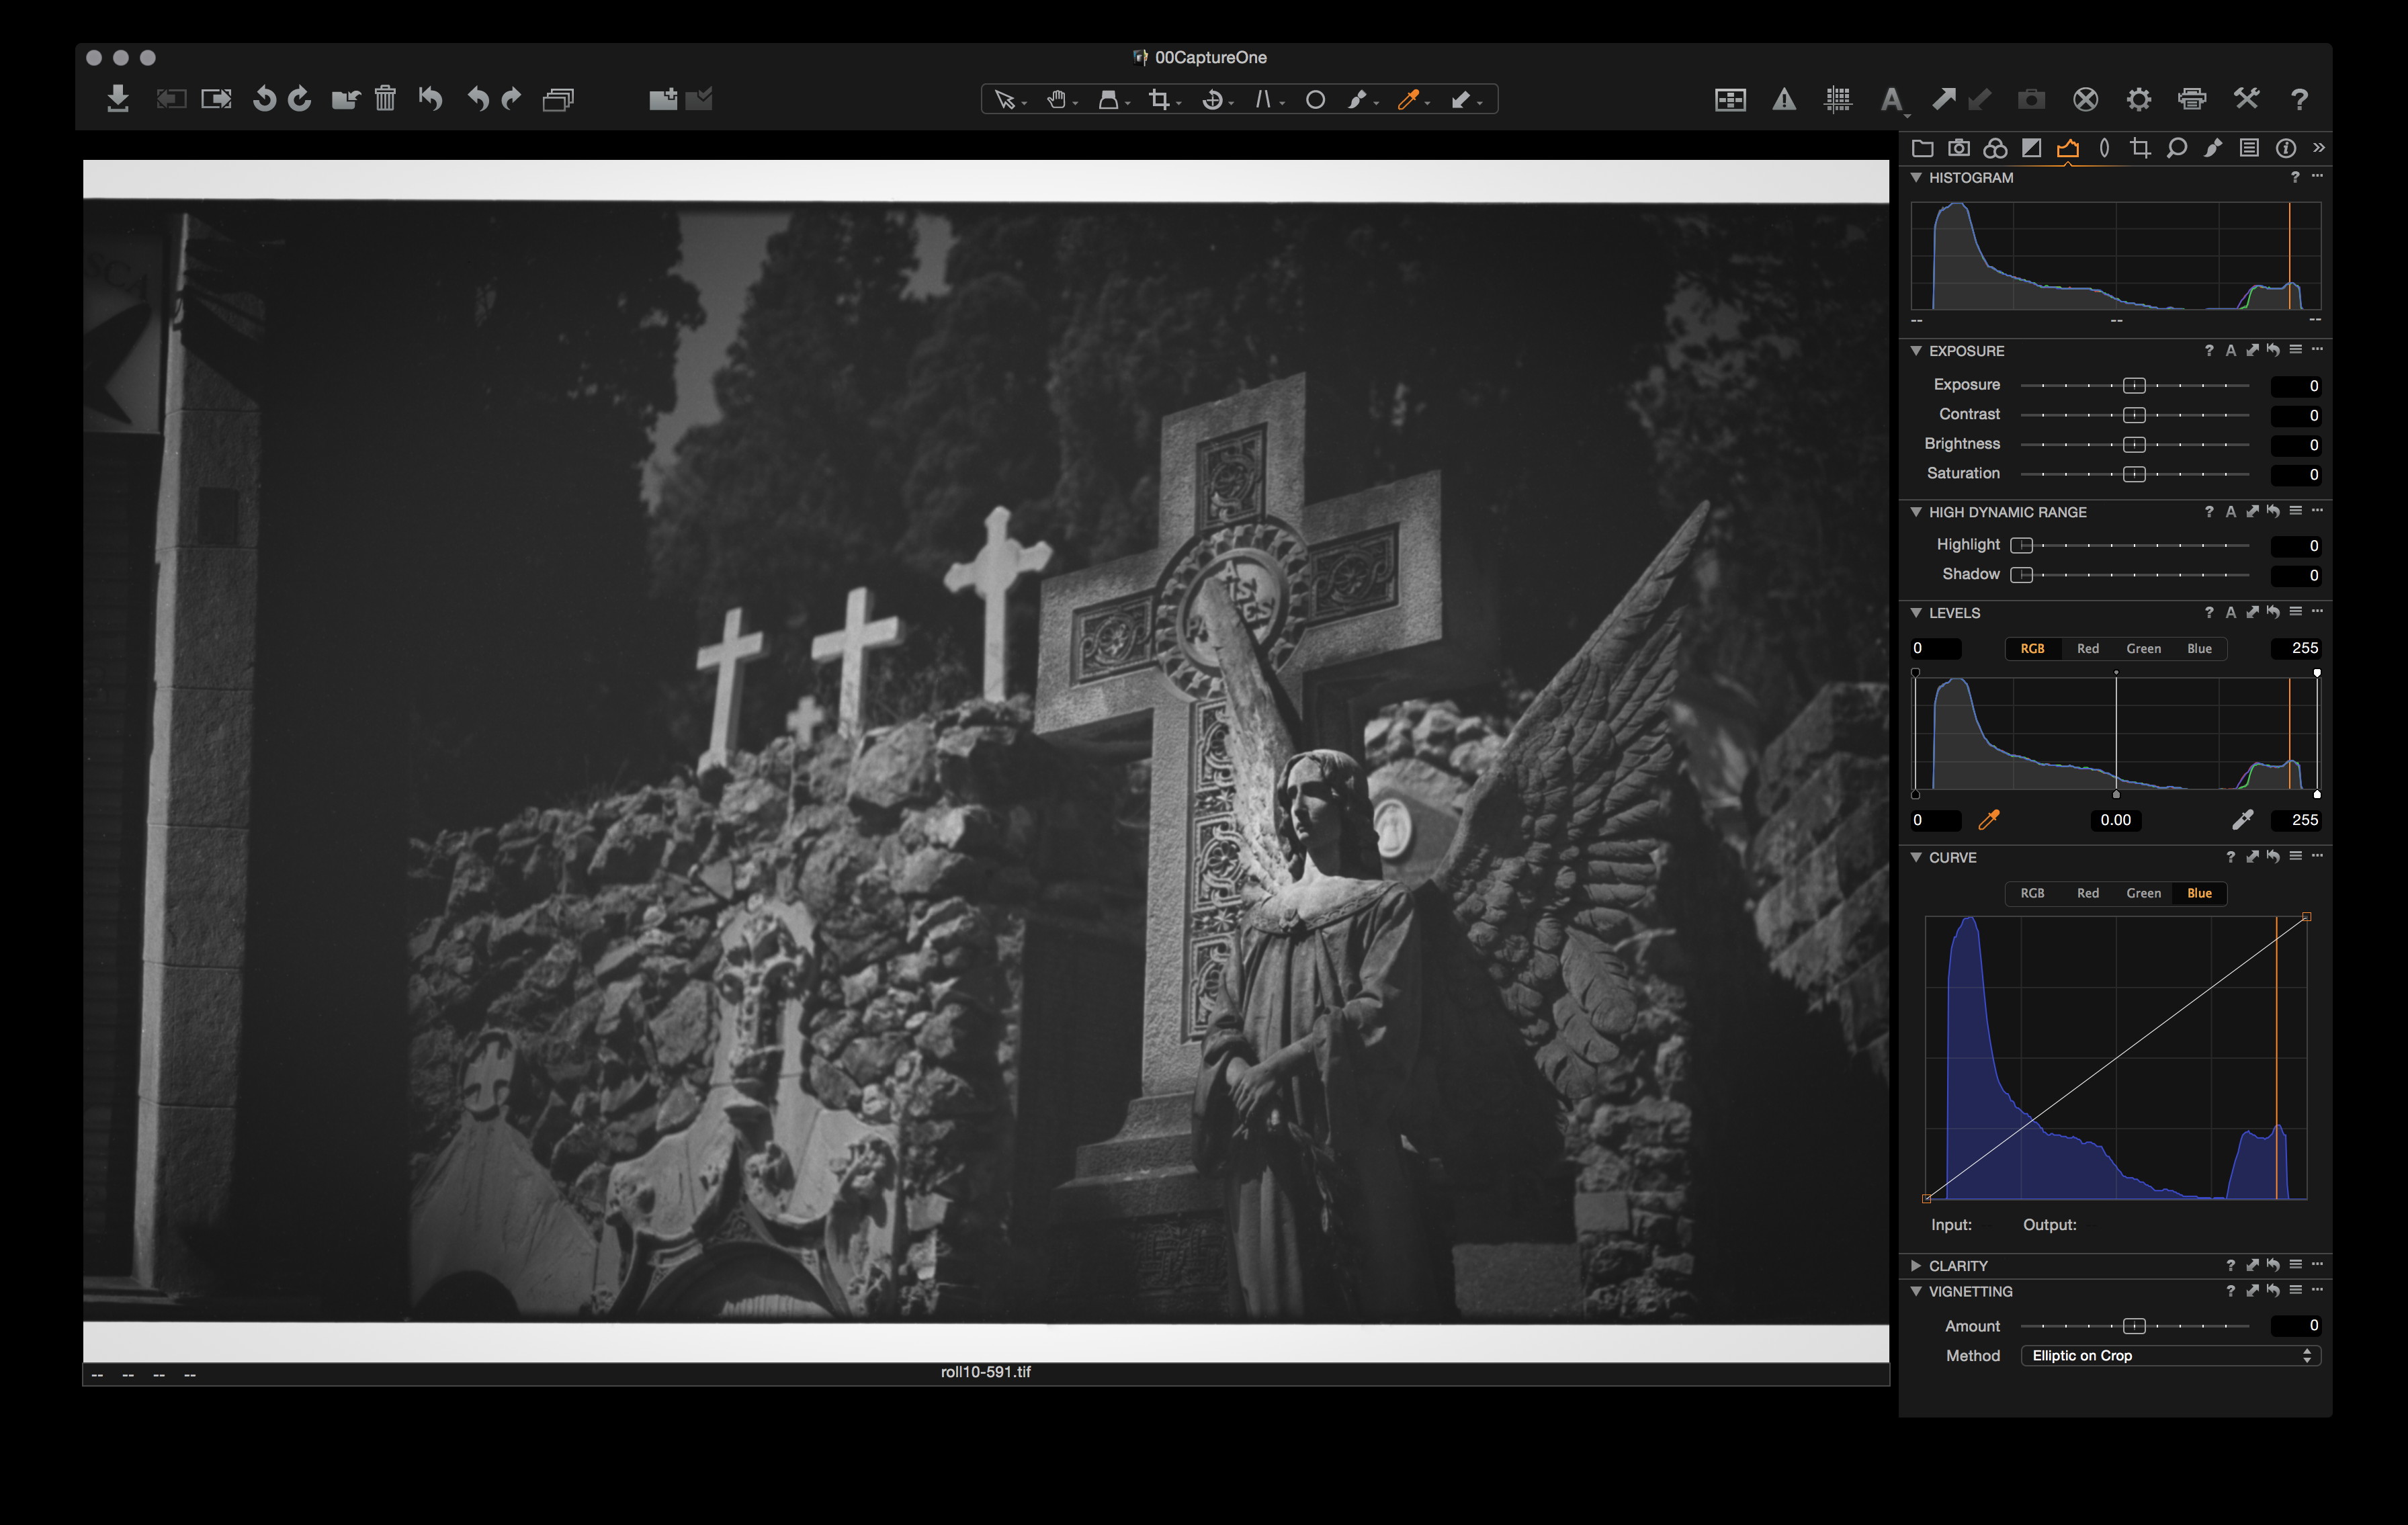The image size is (2408, 1525).
Task: Click the Contrast slider handle
Action: [2134, 415]
